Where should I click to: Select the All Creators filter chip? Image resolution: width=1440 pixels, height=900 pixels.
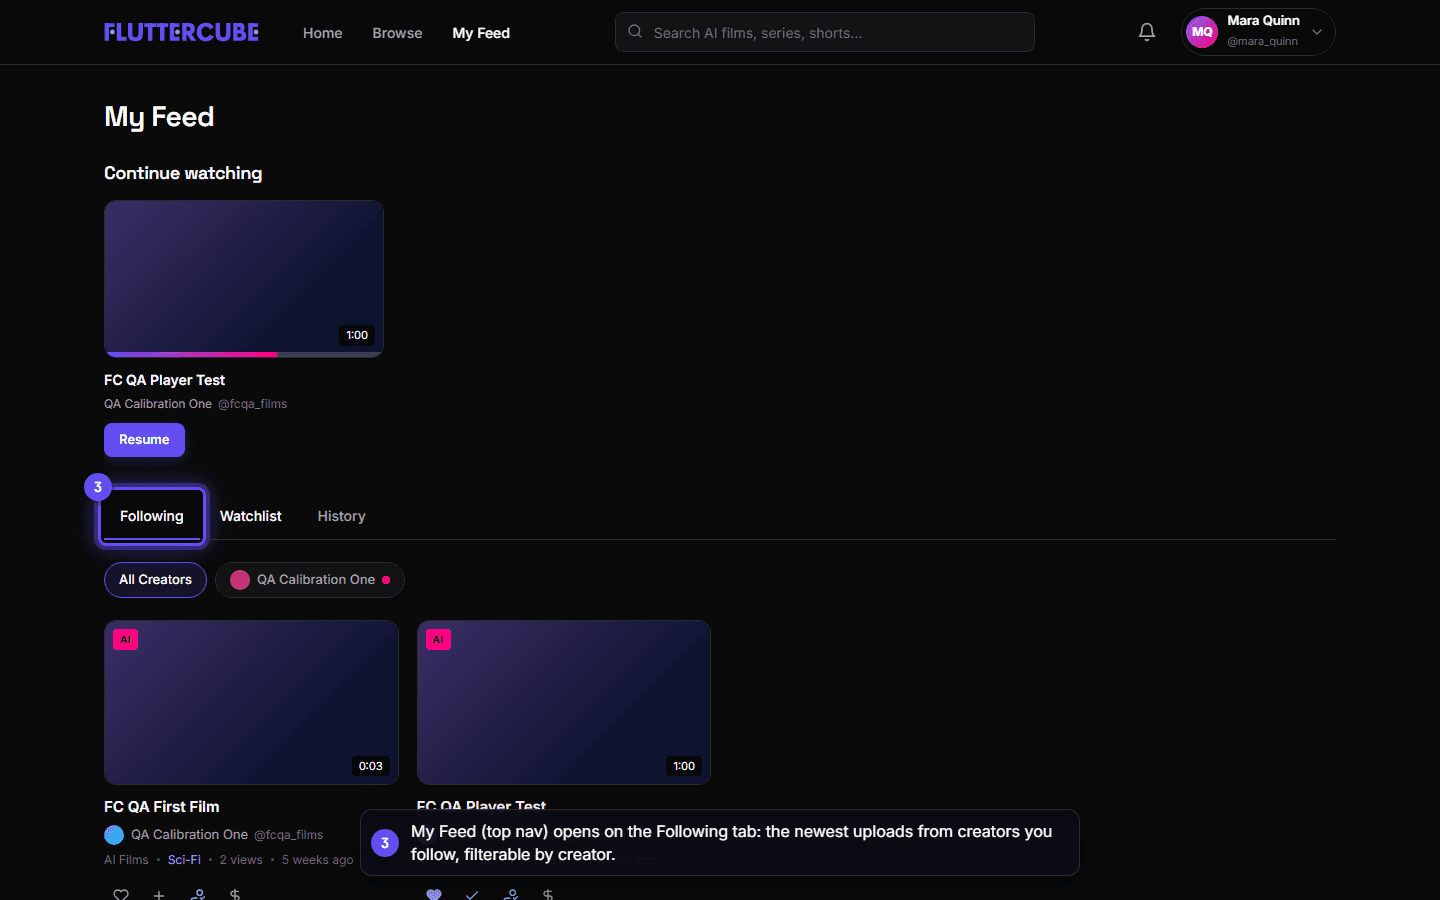click(x=155, y=580)
